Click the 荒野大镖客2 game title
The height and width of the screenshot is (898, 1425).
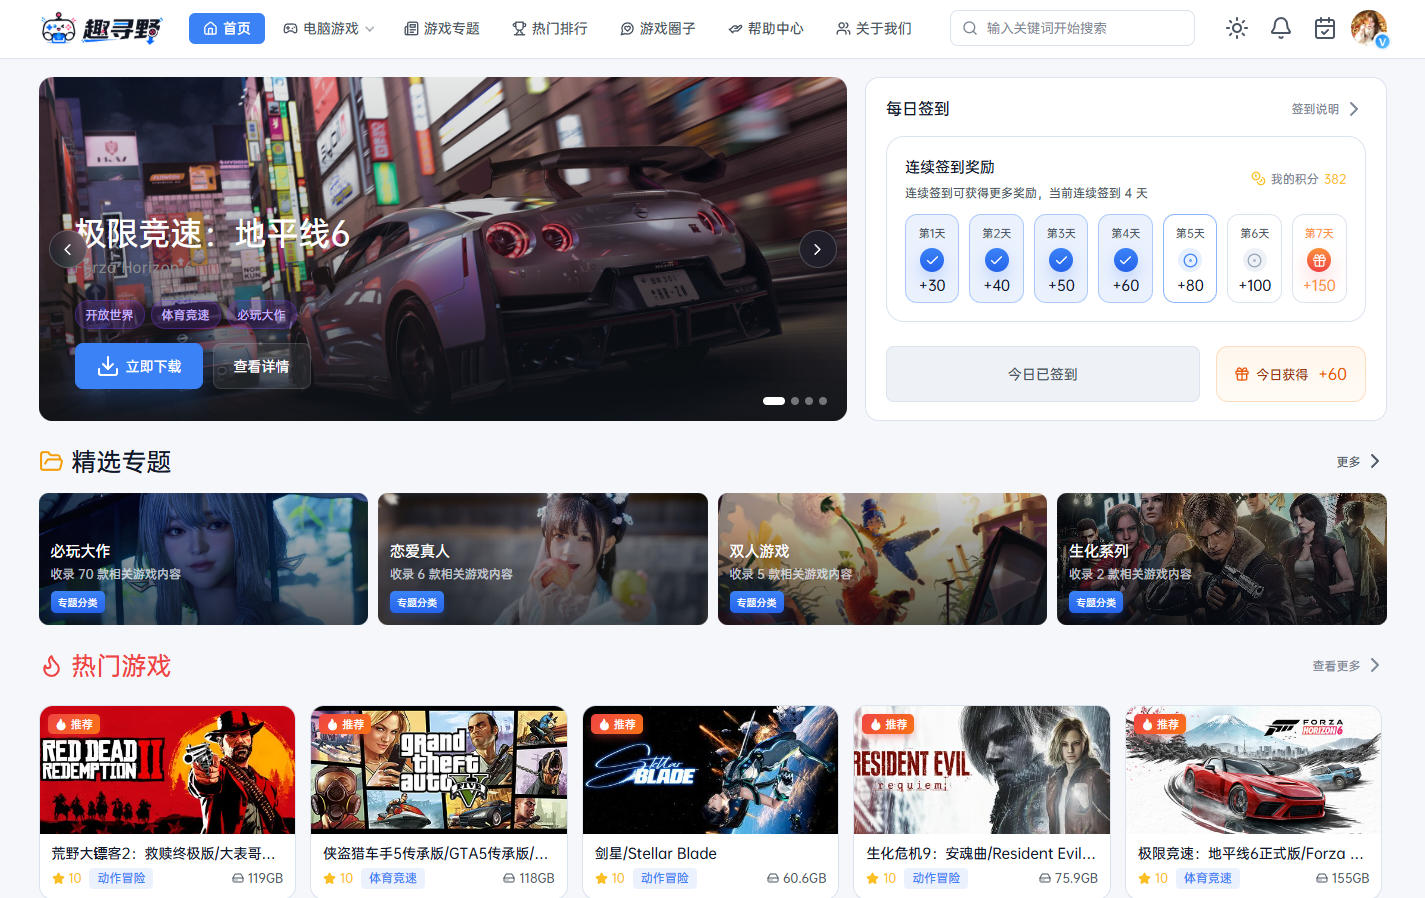163,853
